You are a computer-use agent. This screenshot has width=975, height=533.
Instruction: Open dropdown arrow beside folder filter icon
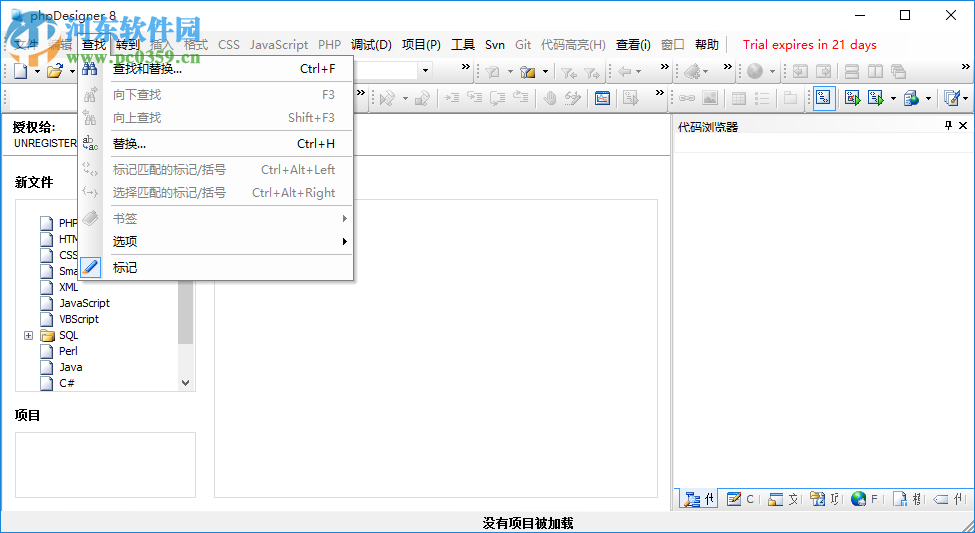[x=545, y=72]
